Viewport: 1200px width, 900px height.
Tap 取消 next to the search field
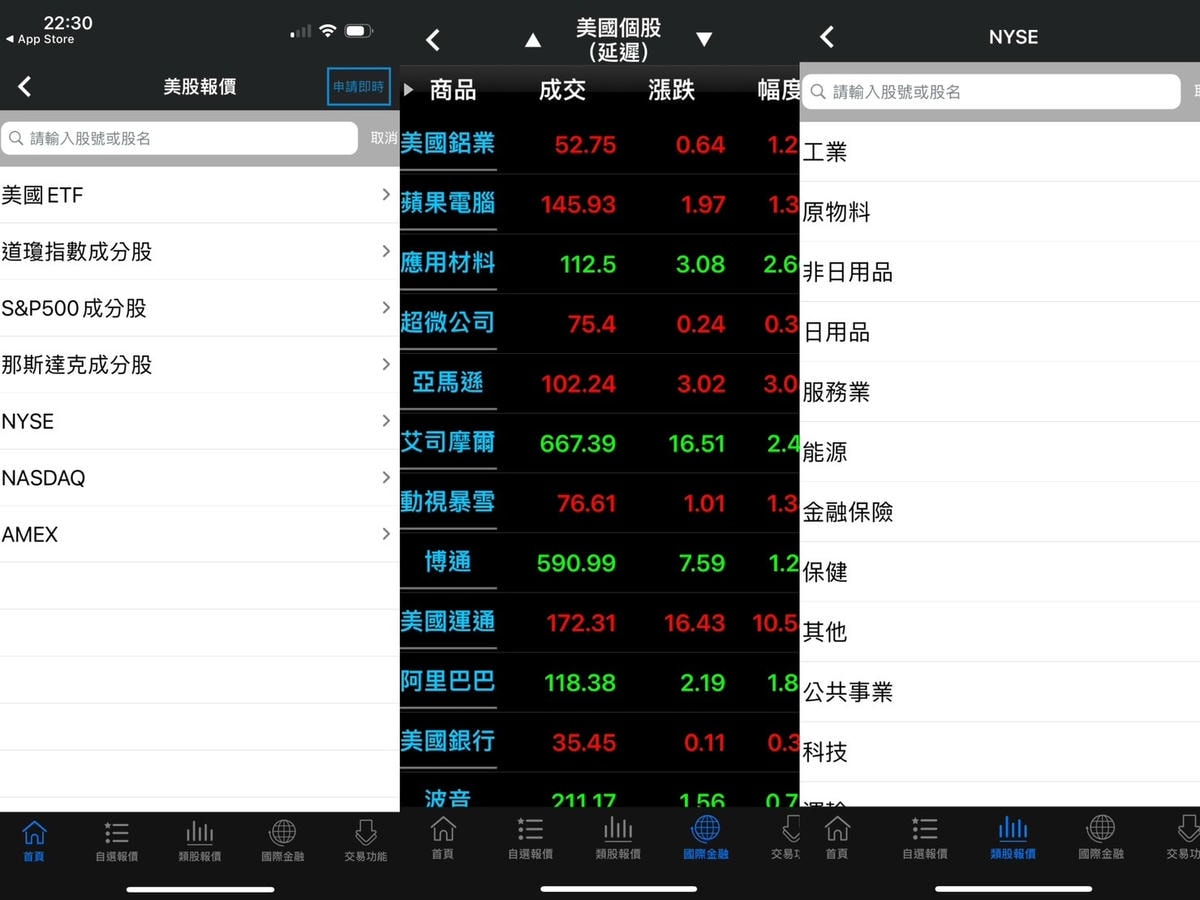click(384, 138)
